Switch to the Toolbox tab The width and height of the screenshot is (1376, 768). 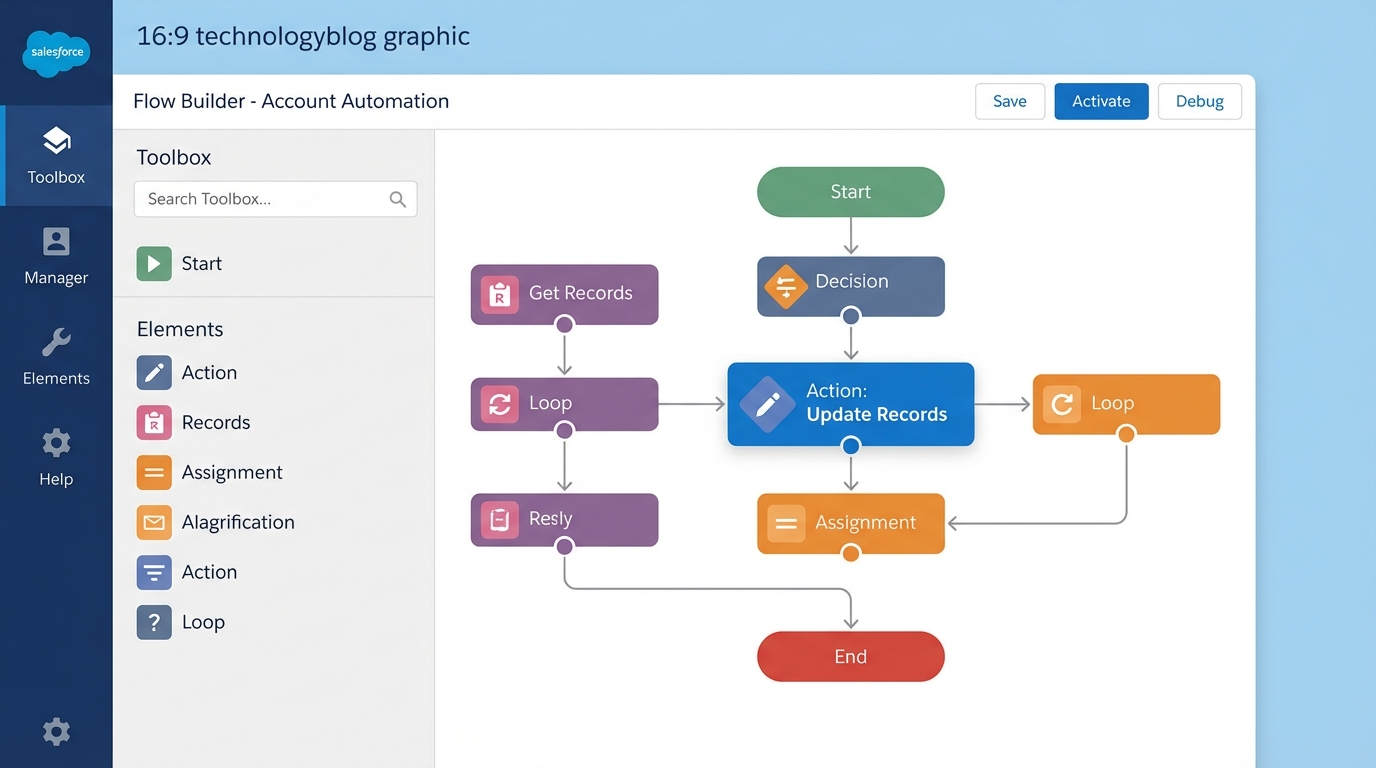click(56, 156)
